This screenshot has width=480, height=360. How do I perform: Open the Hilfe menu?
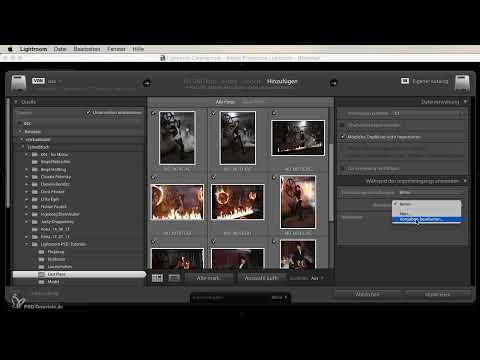[x=138, y=49]
